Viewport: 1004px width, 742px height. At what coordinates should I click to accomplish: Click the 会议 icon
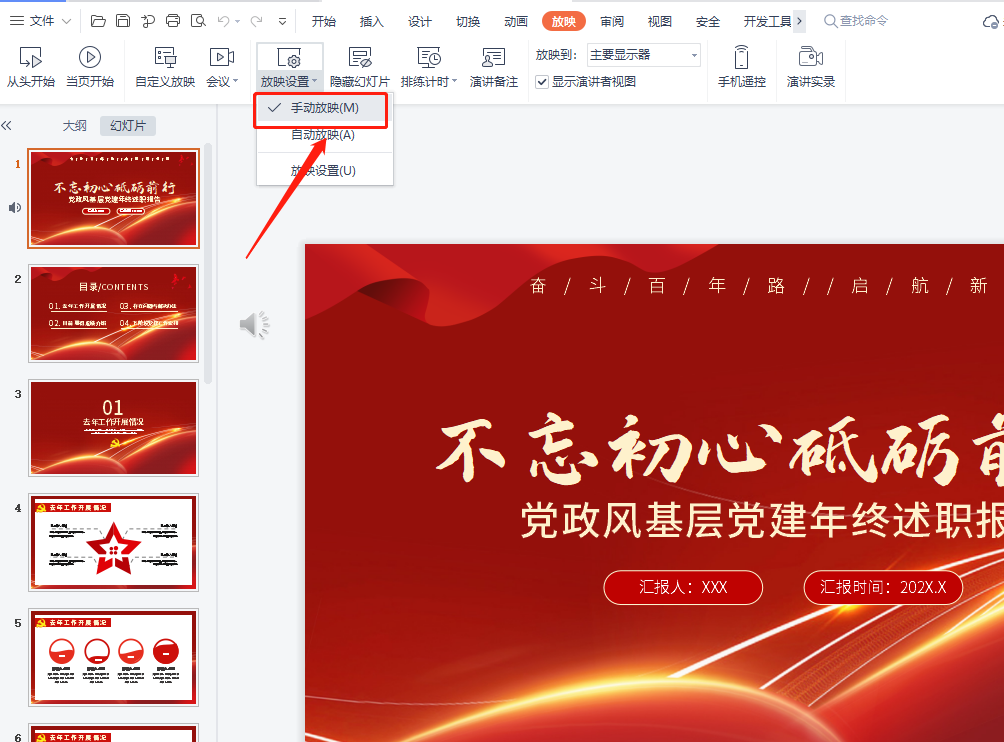click(222, 58)
